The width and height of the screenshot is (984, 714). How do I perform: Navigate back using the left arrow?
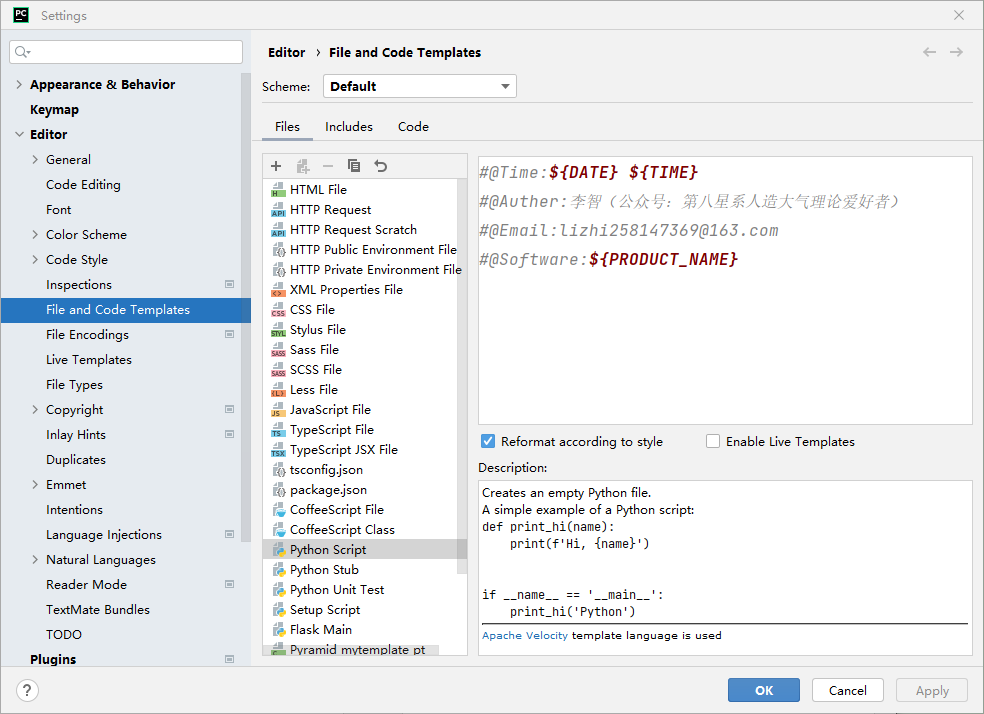[929, 52]
